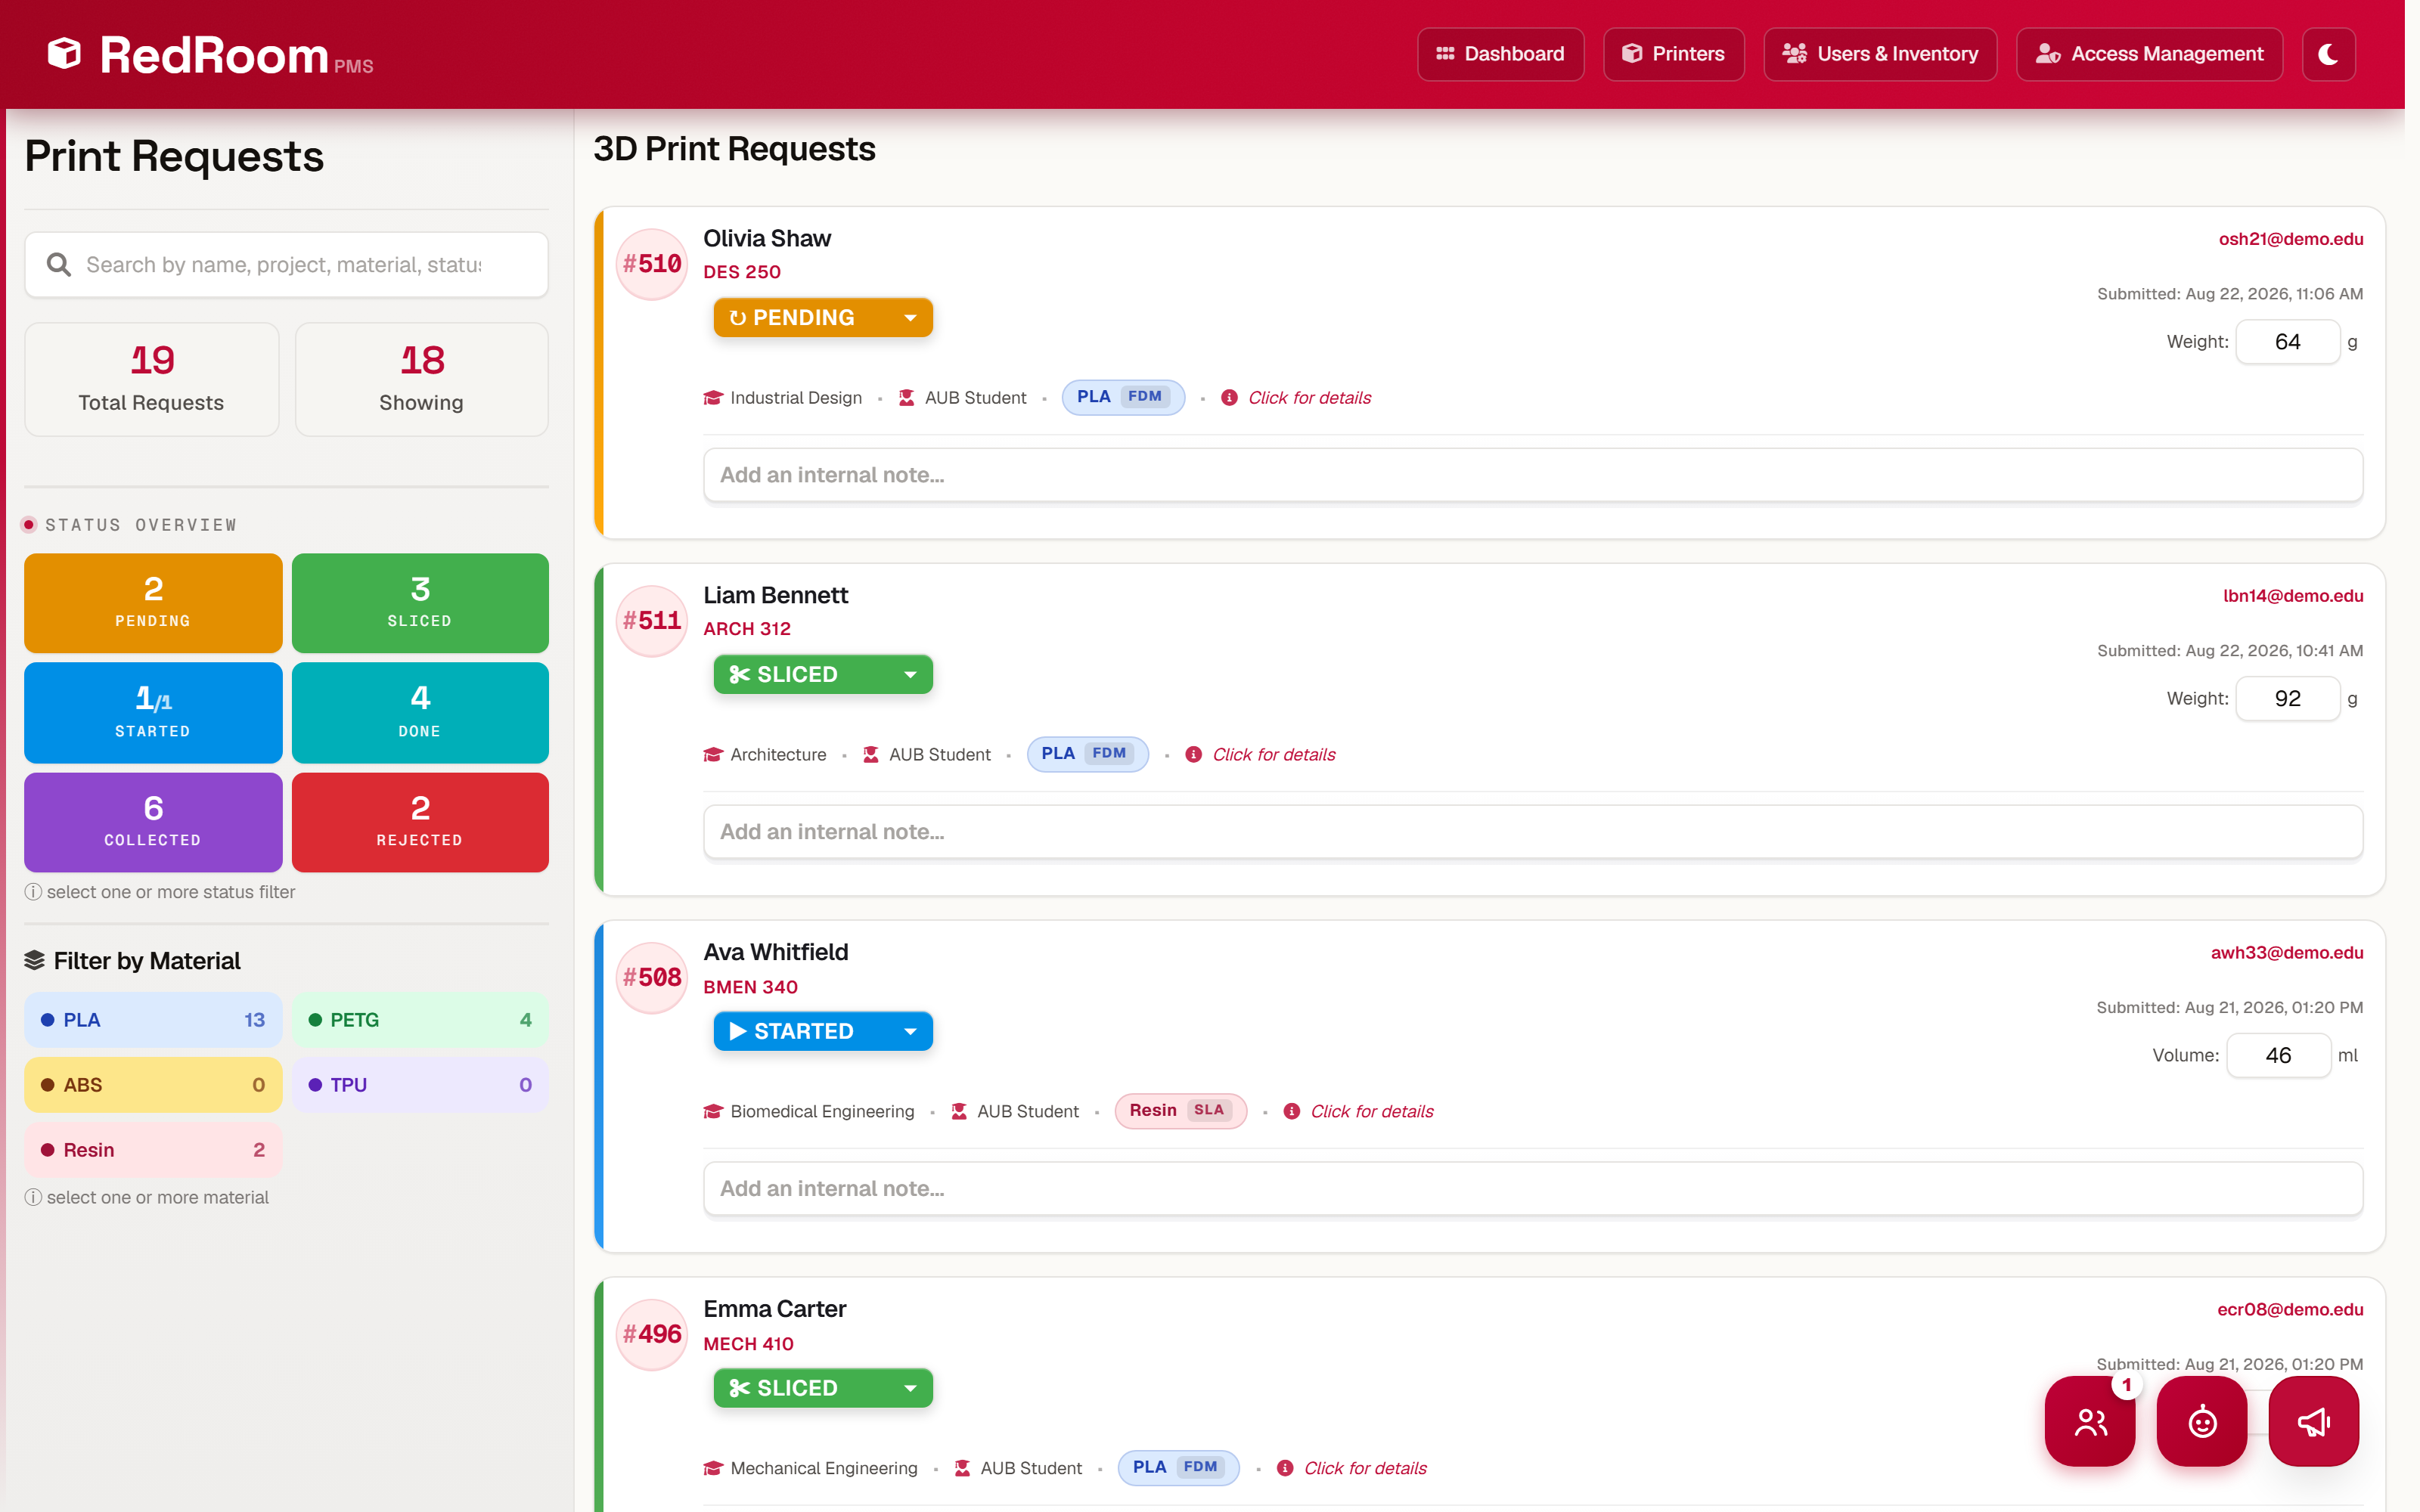Viewport: 2420px width, 1512px height.
Task: Edit the weight field showing 64
Action: 2288,342
